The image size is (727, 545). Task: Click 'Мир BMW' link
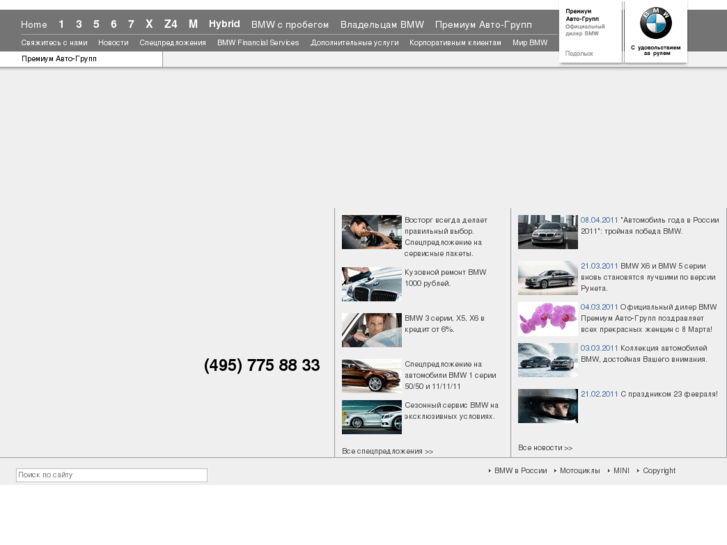(530, 43)
